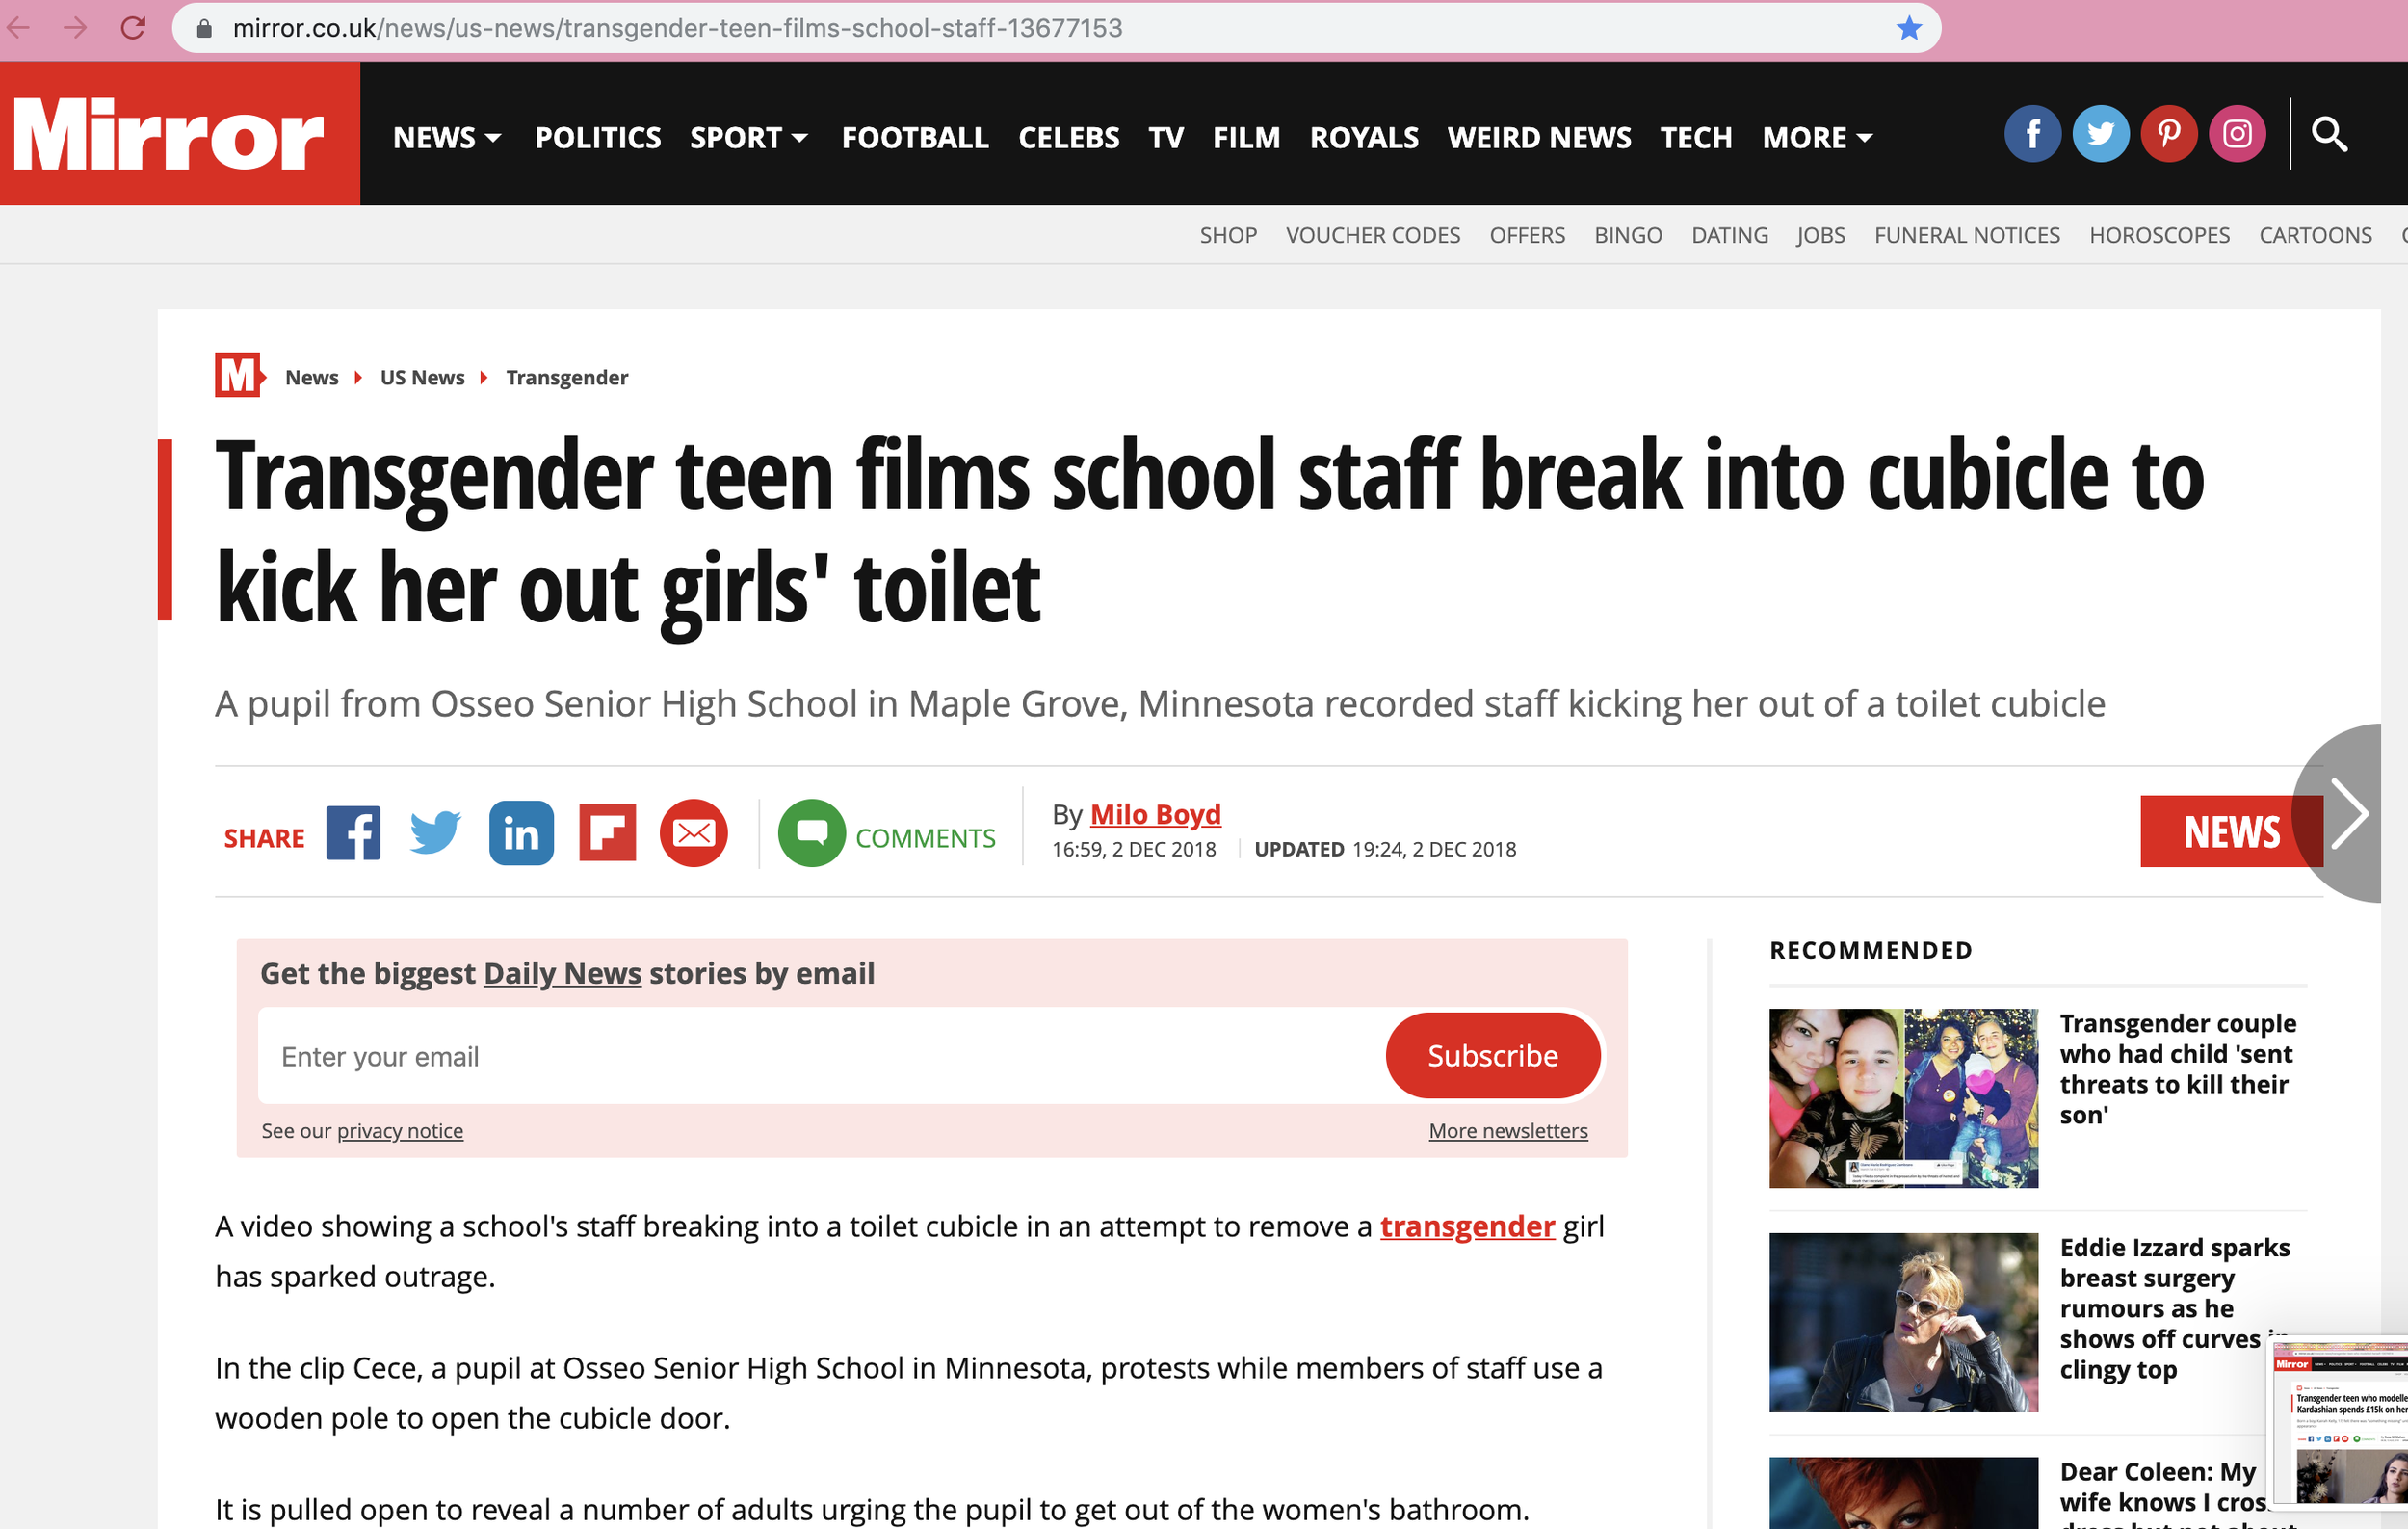Expand the SPORT dropdown menu
The image size is (2408, 1529).
(x=749, y=137)
